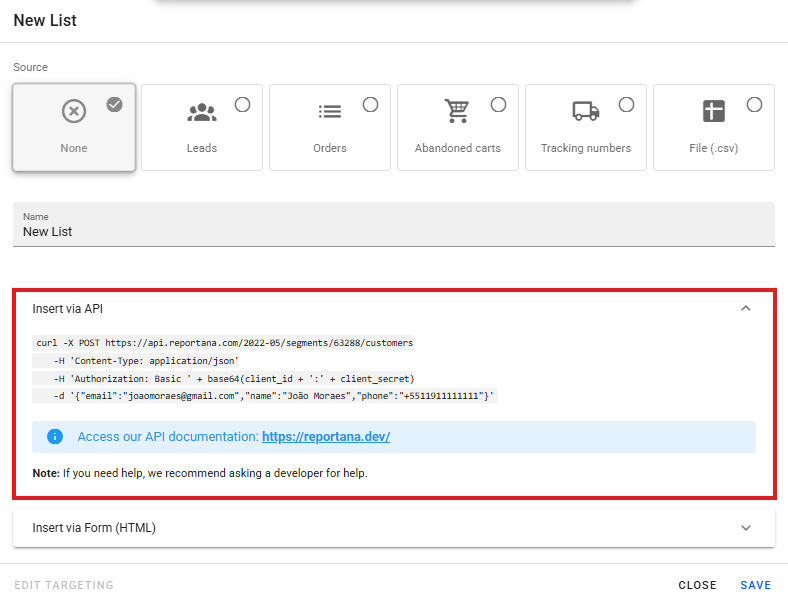Click the Name input field
The image size is (788, 601).
[394, 231]
